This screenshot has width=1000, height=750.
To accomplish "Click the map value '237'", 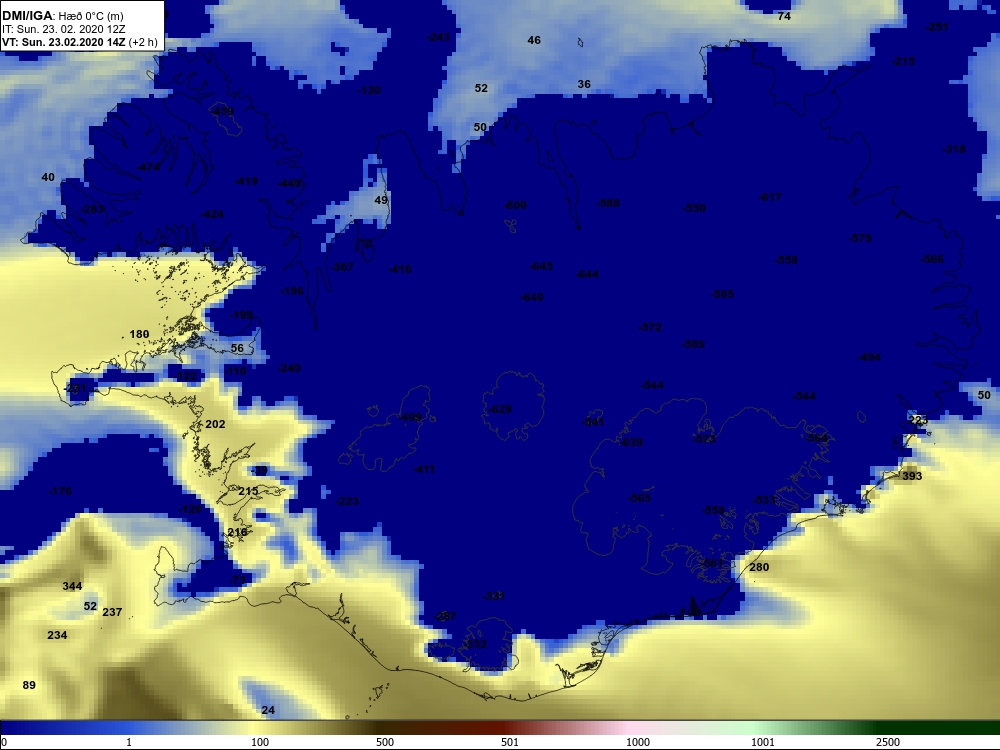I will pyautogui.click(x=112, y=612).
